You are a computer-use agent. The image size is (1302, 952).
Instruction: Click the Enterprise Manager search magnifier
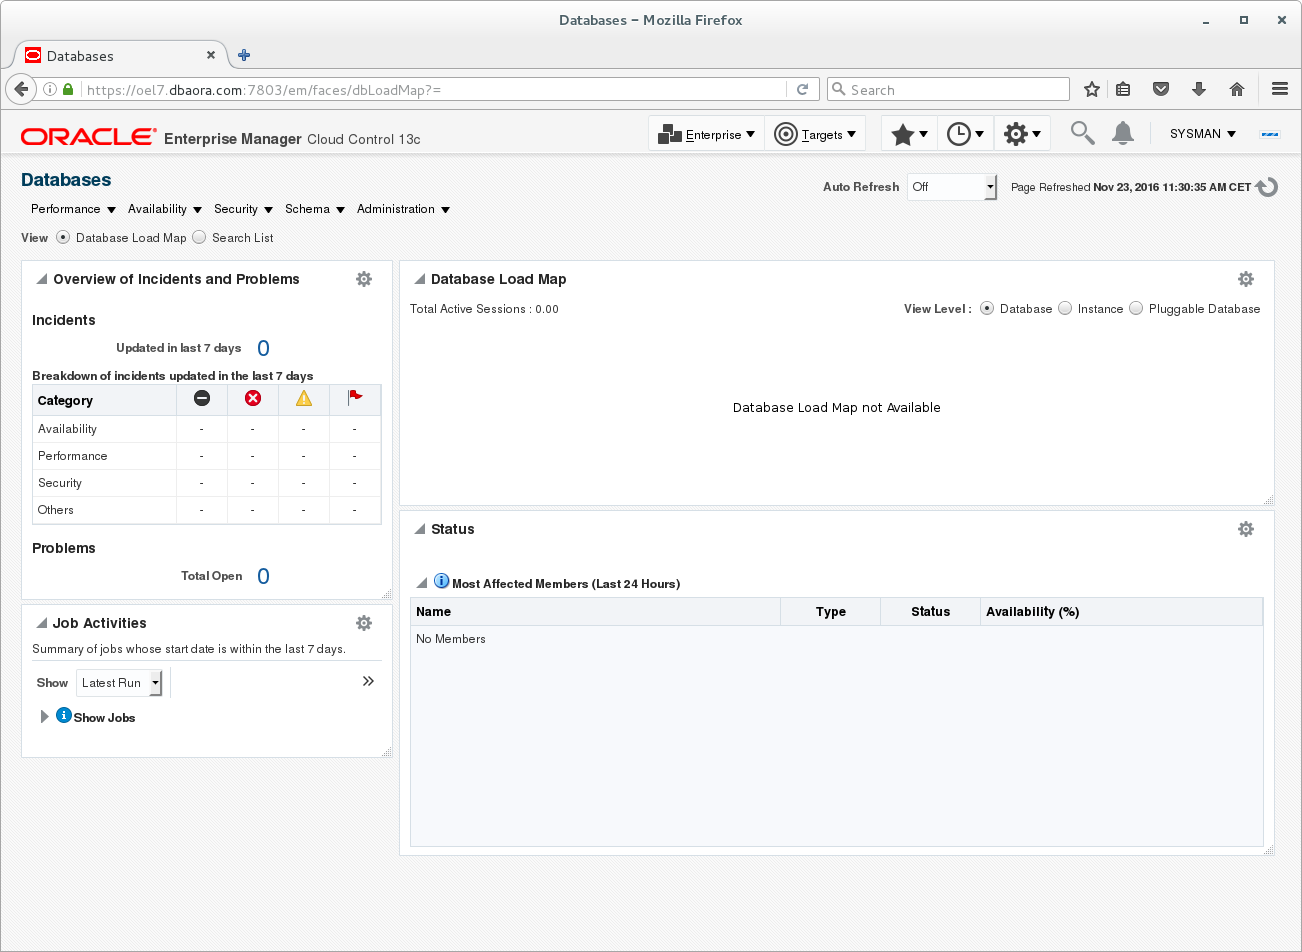(x=1082, y=133)
